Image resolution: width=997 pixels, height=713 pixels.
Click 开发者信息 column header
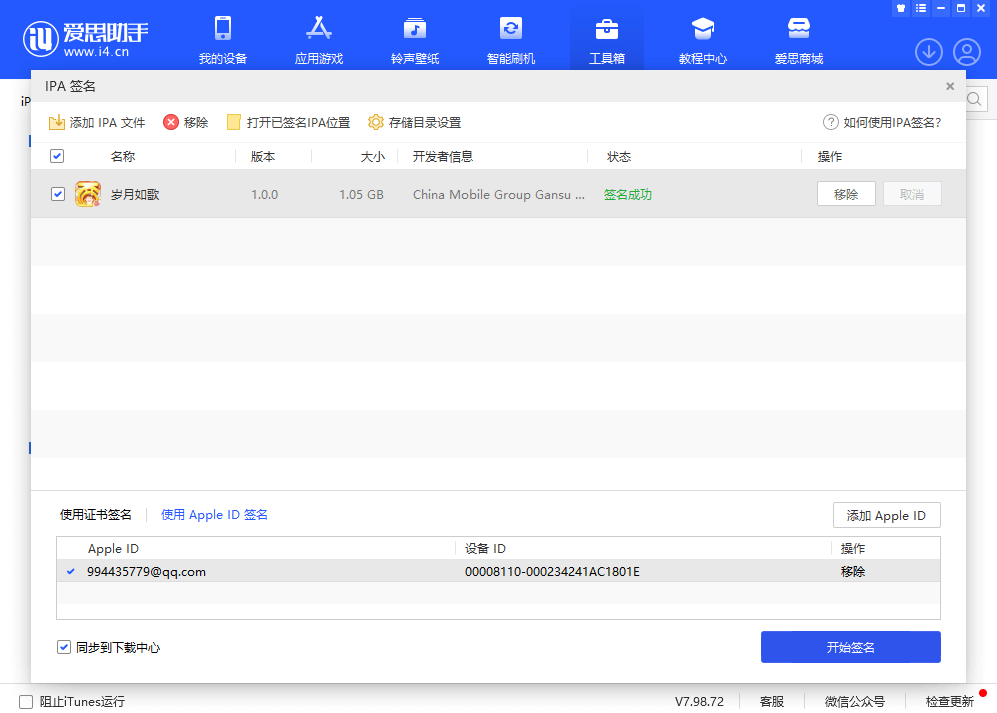[443, 156]
